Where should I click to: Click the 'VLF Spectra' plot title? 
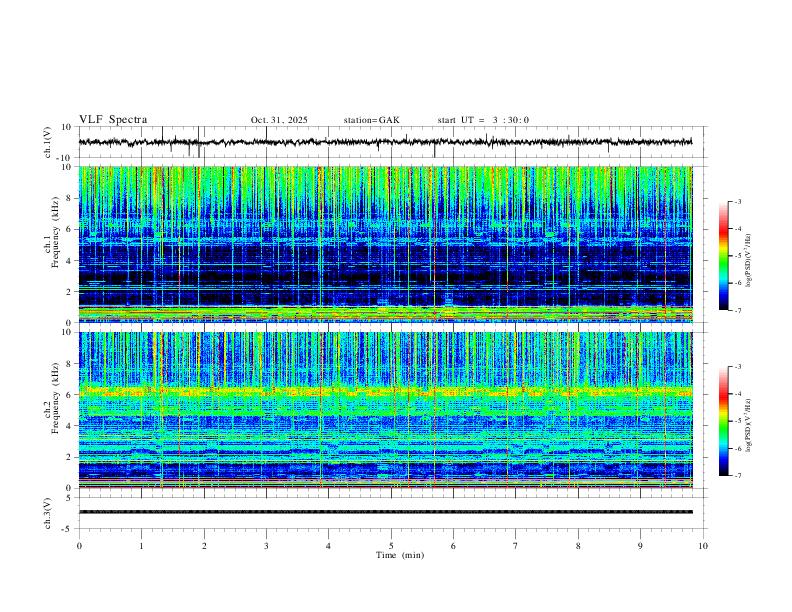(x=113, y=120)
